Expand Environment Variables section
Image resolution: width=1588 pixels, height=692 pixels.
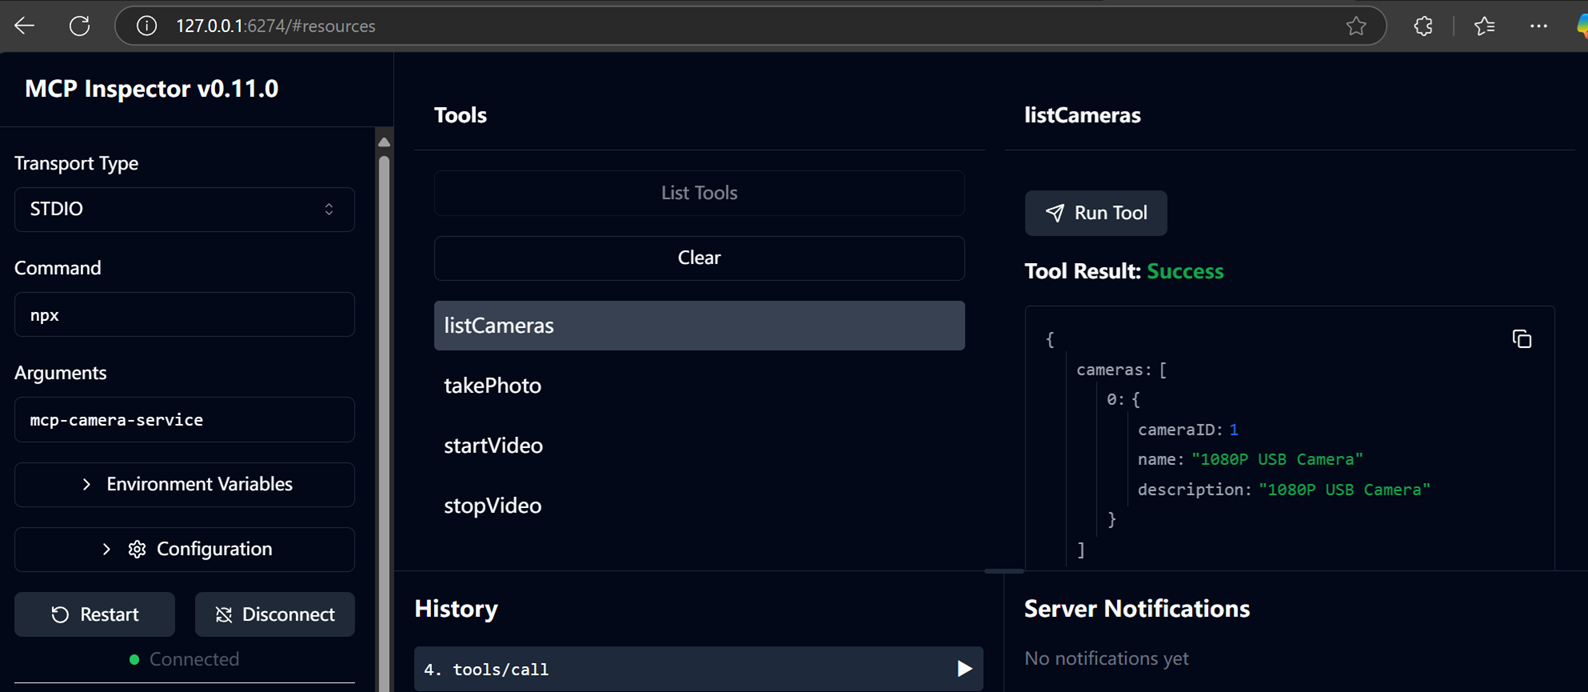[185, 484]
